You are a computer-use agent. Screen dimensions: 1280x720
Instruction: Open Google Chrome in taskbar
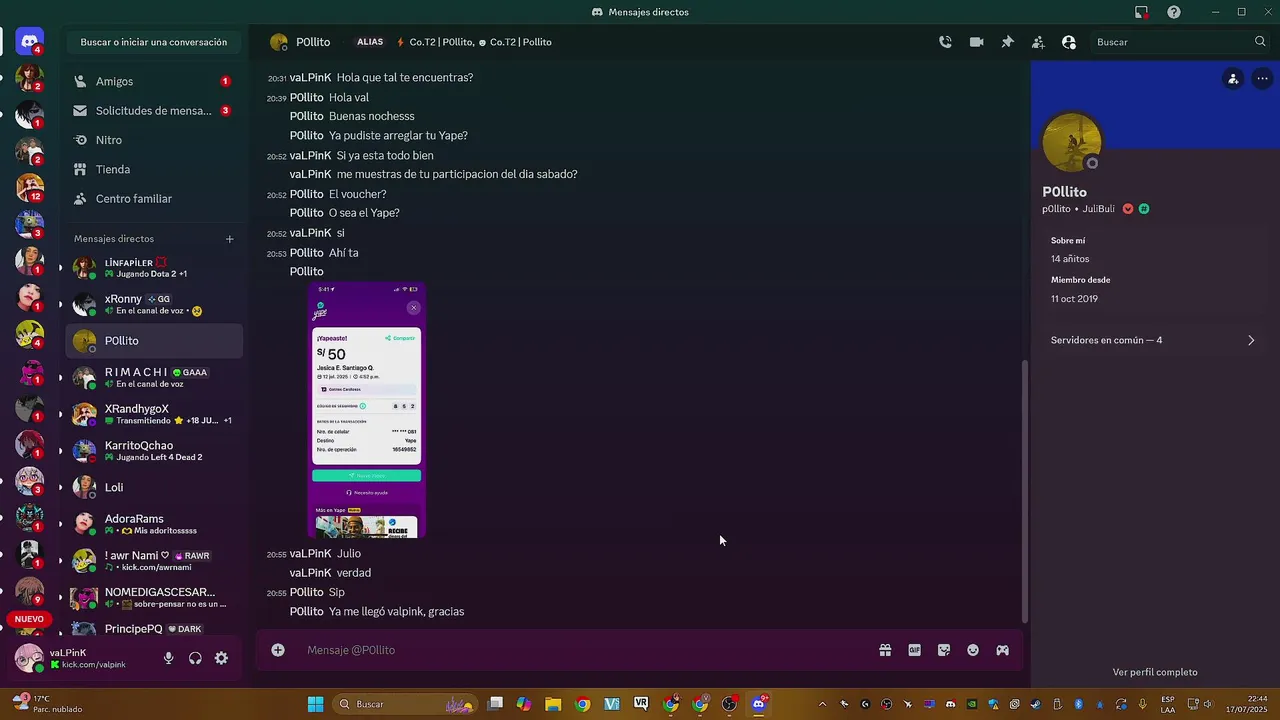coord(582,704)
